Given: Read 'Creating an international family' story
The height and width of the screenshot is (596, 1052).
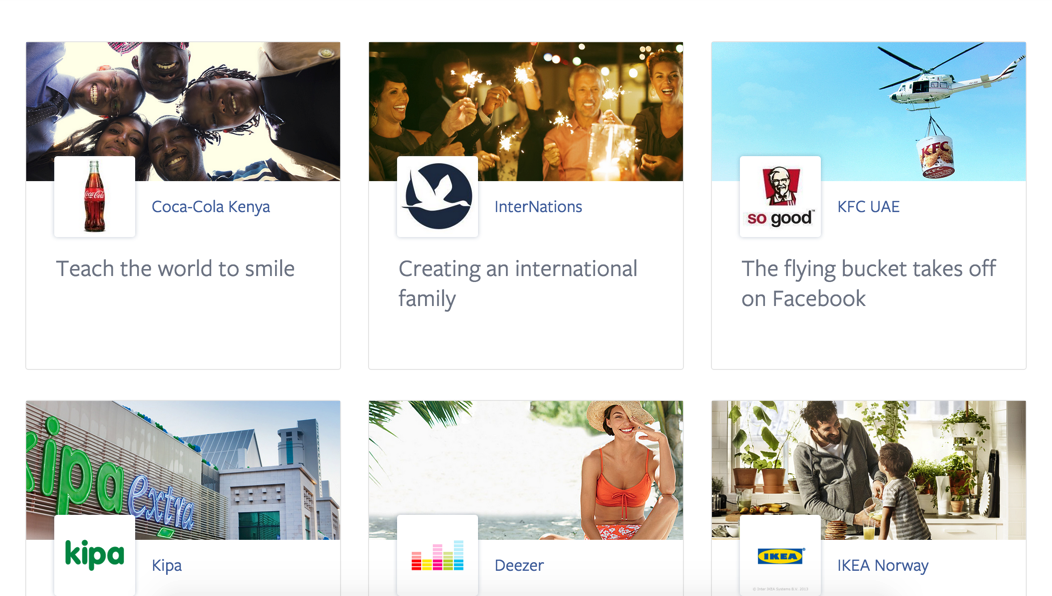Looking at the screenshot, I should tap(517, 283).
